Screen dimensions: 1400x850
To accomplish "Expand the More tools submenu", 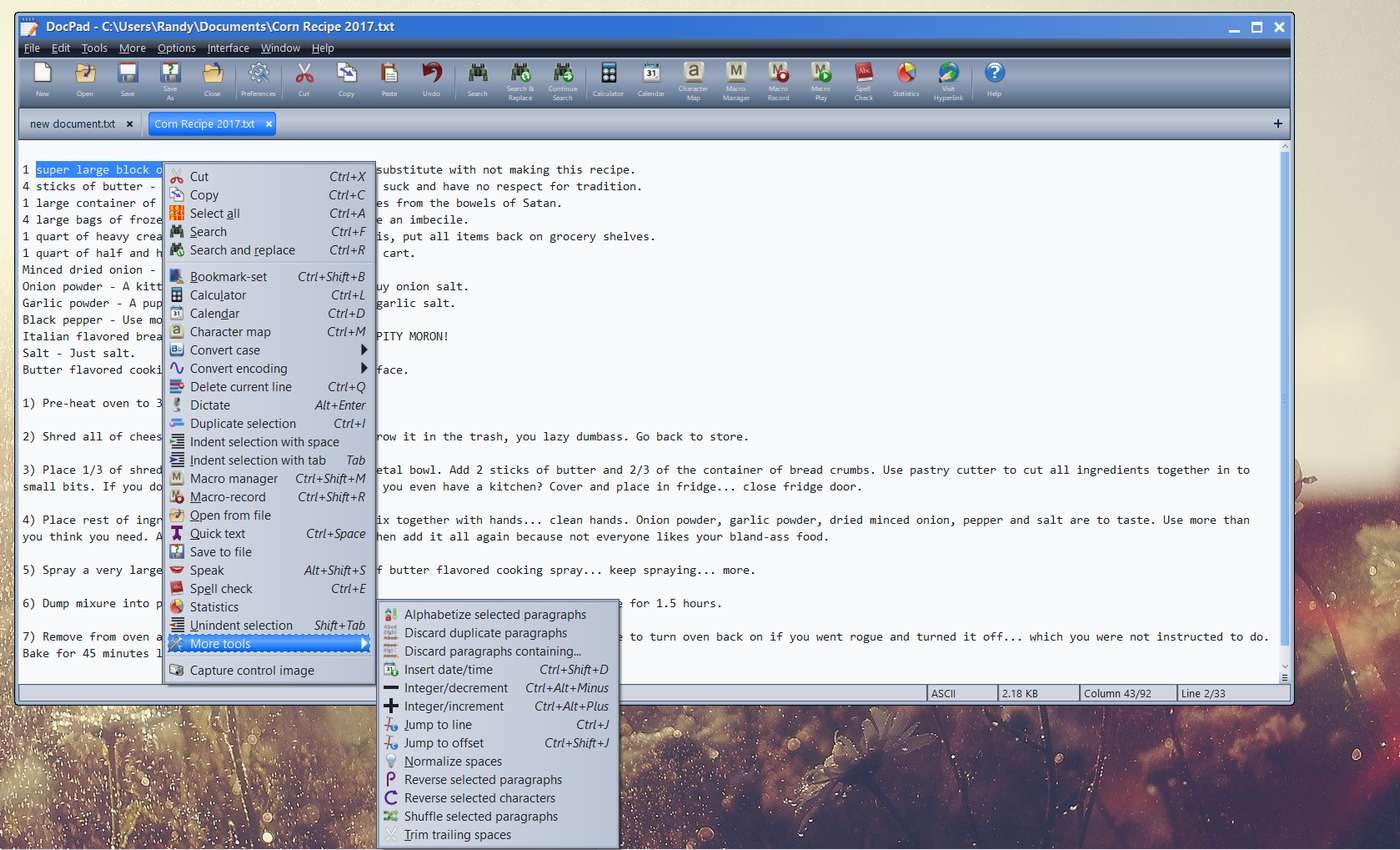I will (x=270, y=644).
